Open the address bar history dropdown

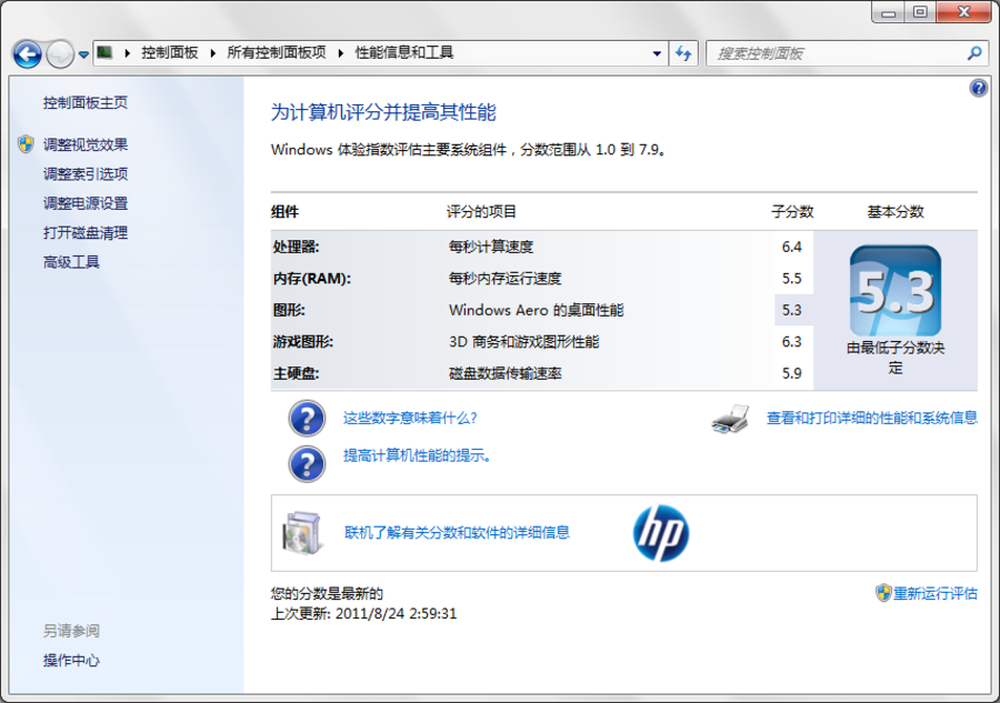tap(657, 53)
